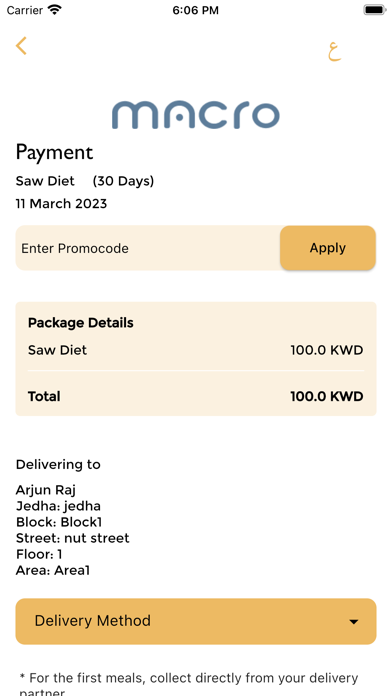
Task: Switch language via Arabic letter icon
Action: click(335, 51)
